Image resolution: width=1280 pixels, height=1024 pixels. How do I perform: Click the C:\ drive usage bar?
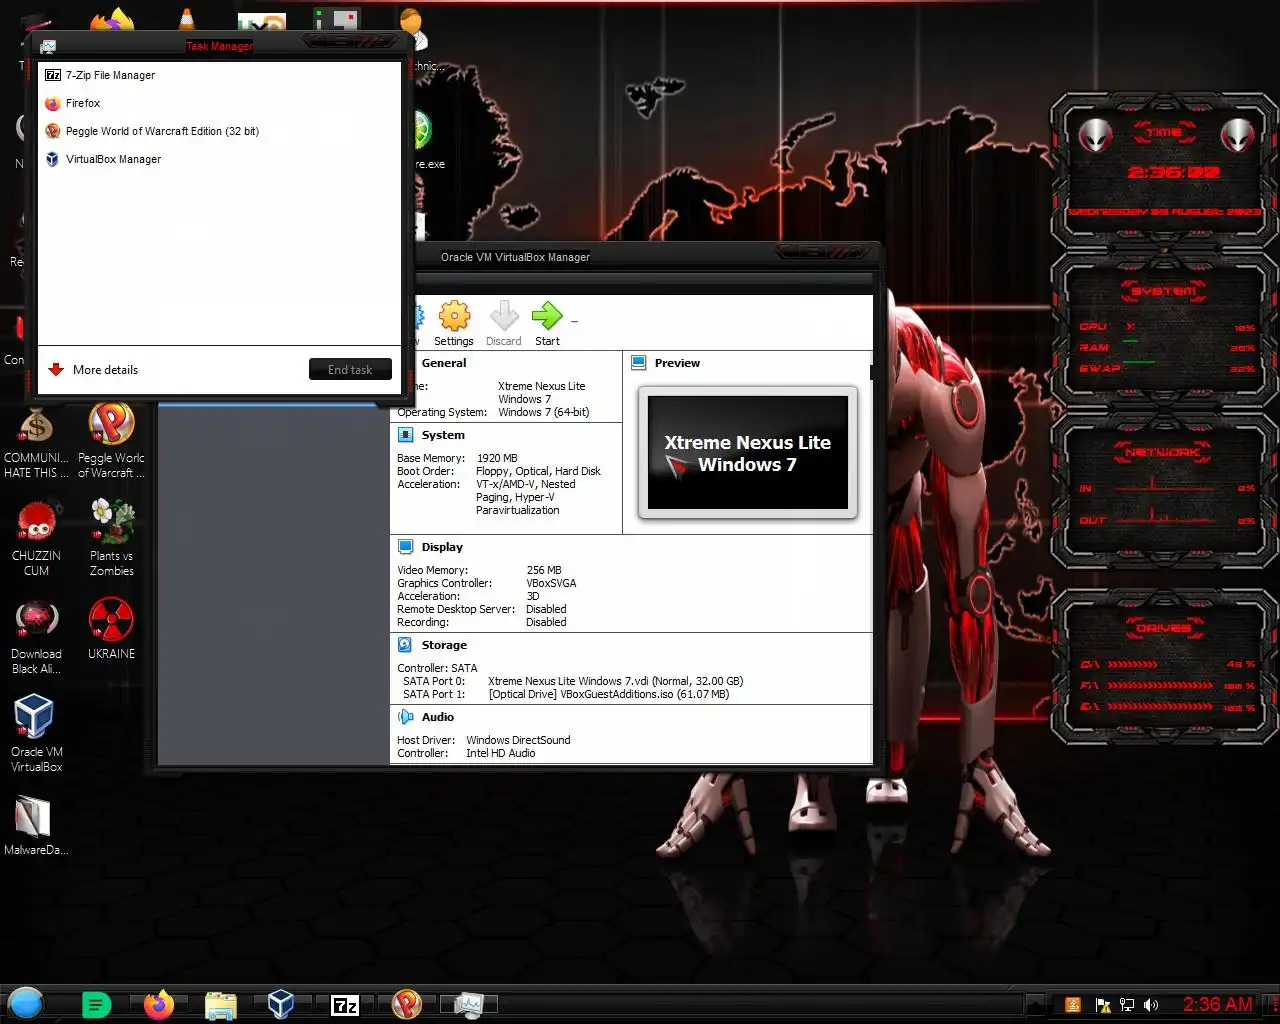(1133, 664)
